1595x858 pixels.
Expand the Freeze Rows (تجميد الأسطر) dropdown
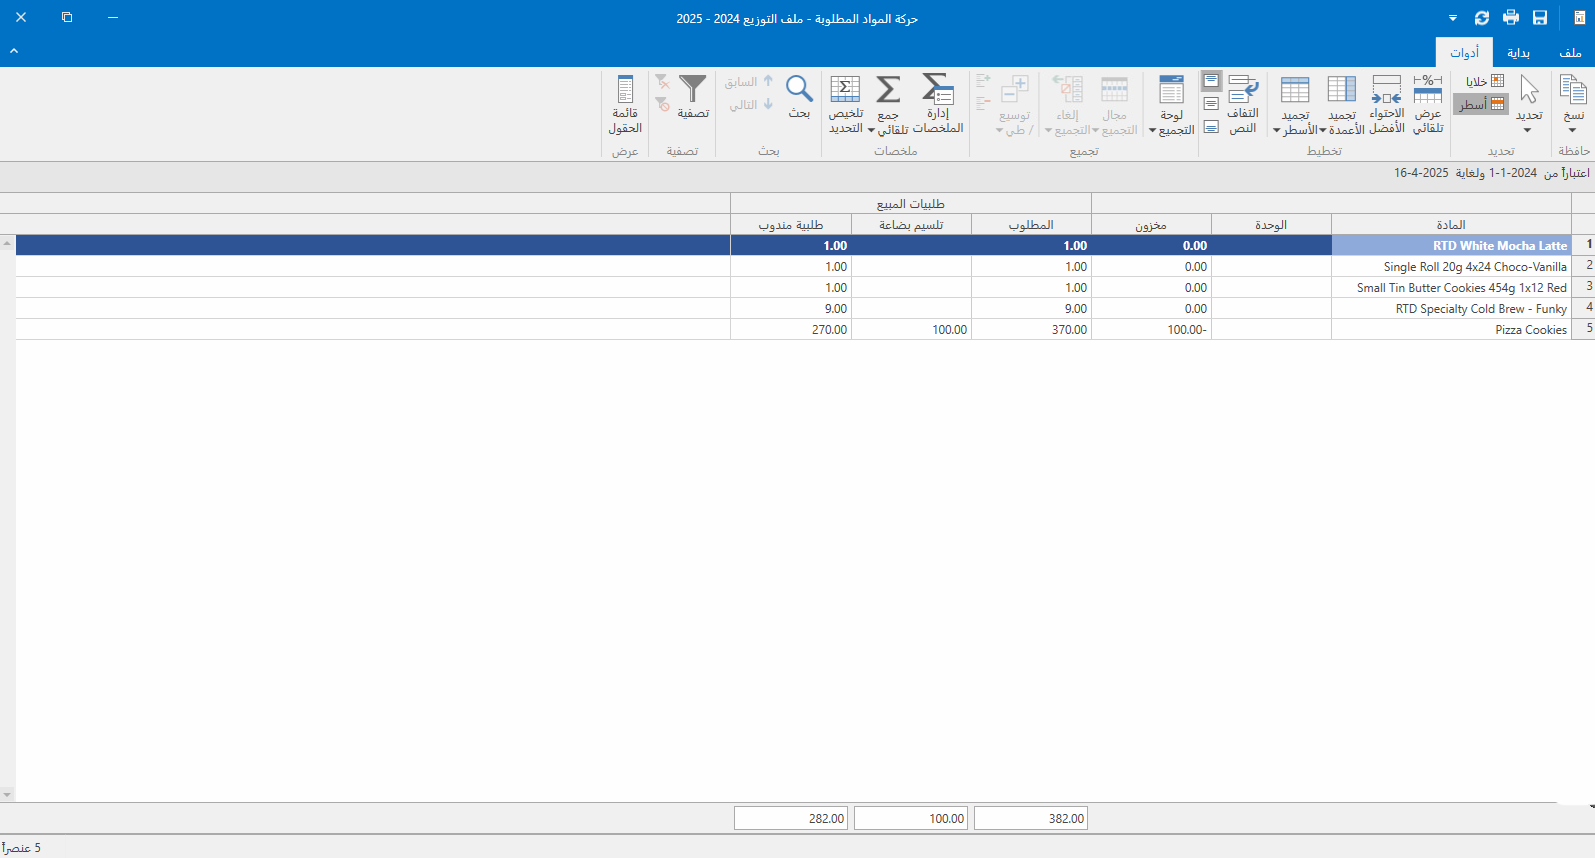1296,129
